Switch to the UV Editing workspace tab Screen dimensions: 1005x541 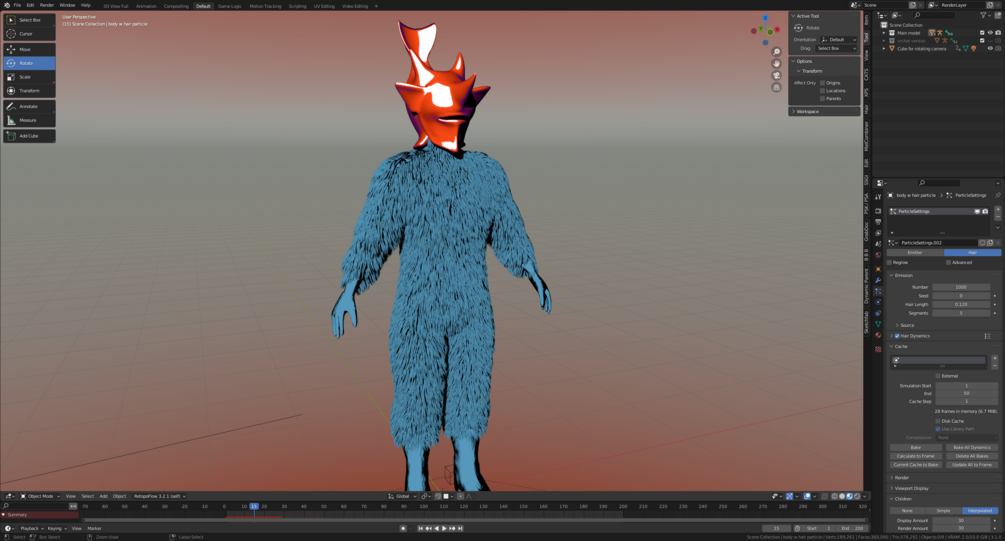[324, 6]
